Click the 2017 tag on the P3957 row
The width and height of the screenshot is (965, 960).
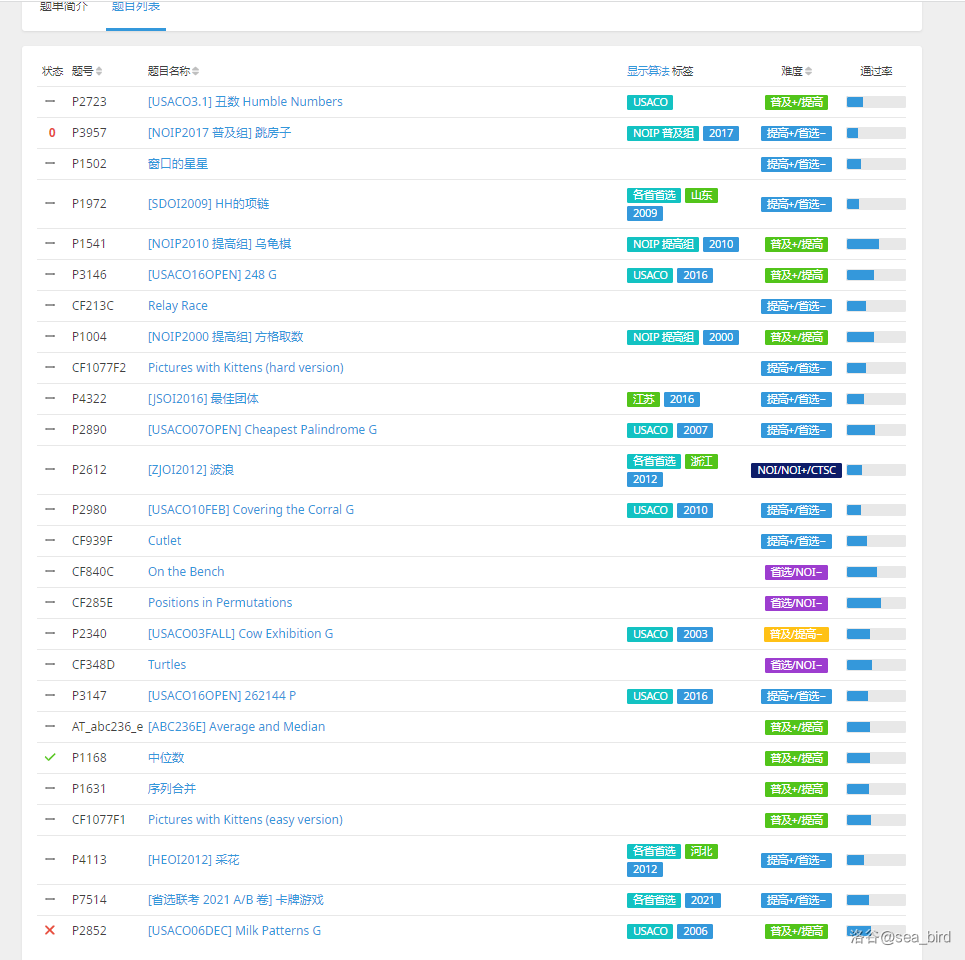tap(720, 133)
